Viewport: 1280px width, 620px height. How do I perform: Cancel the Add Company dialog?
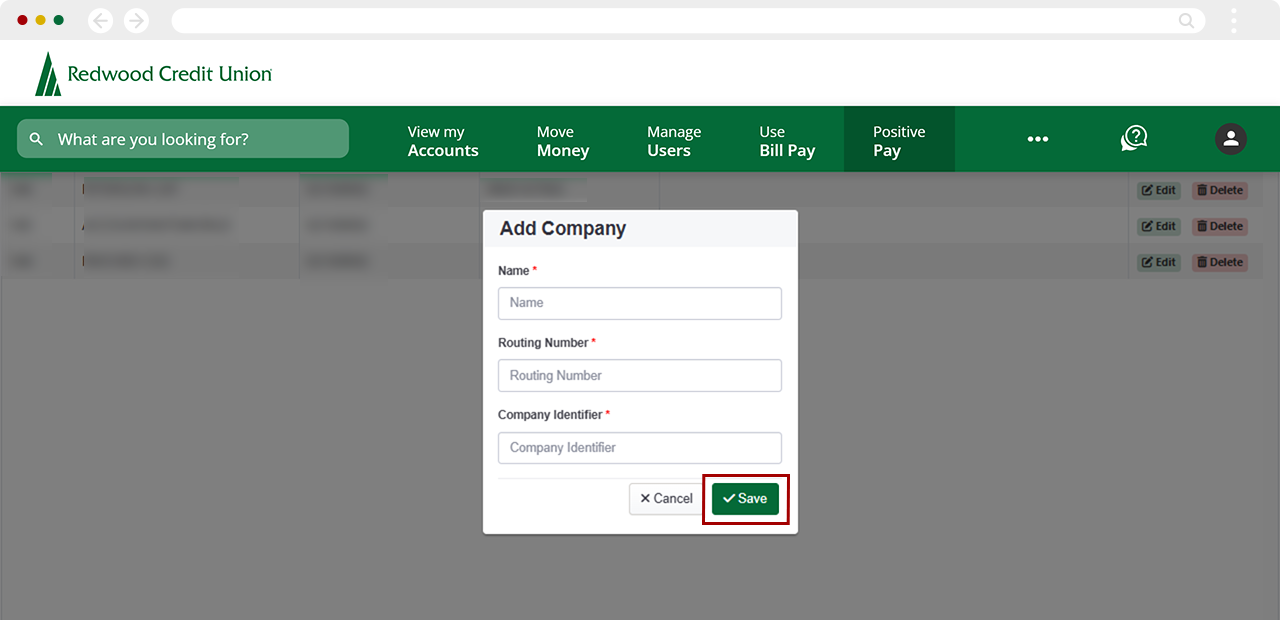pos(666,498)
